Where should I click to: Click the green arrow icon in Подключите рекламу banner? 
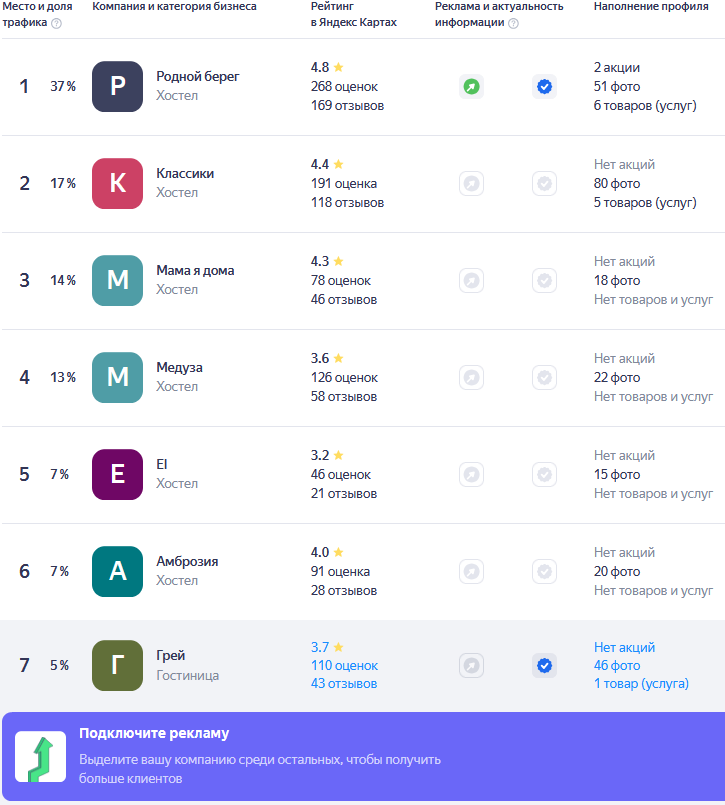[x=41, y=757]
